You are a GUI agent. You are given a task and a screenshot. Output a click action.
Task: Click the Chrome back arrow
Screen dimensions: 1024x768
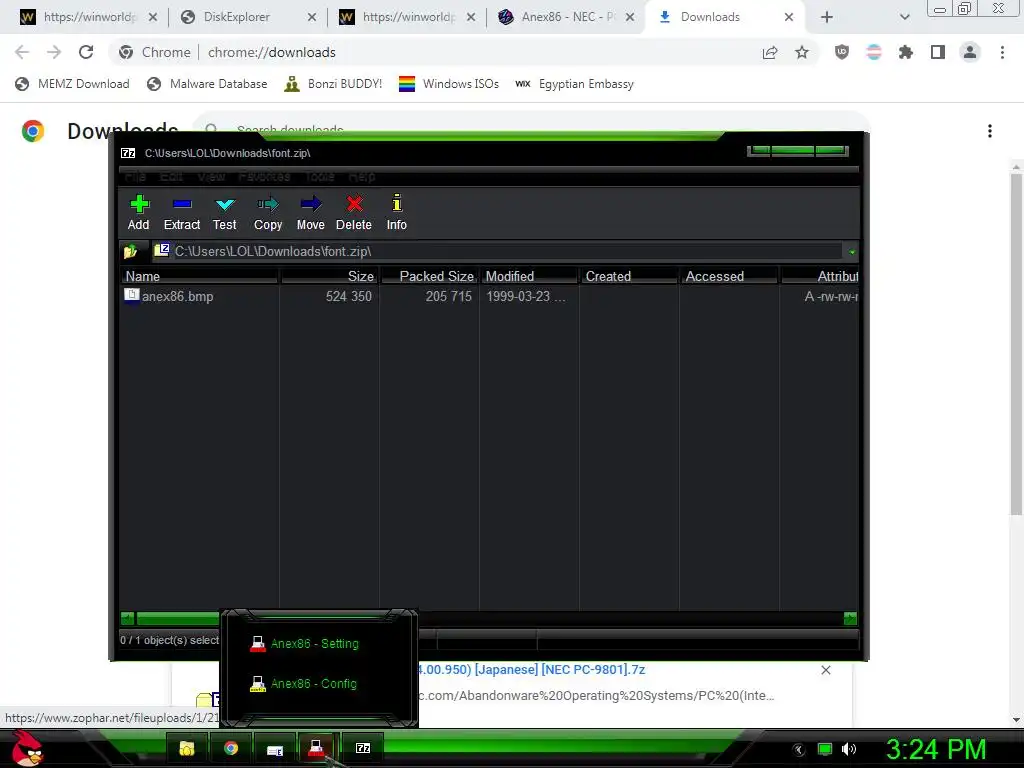(x=22, y=52)
